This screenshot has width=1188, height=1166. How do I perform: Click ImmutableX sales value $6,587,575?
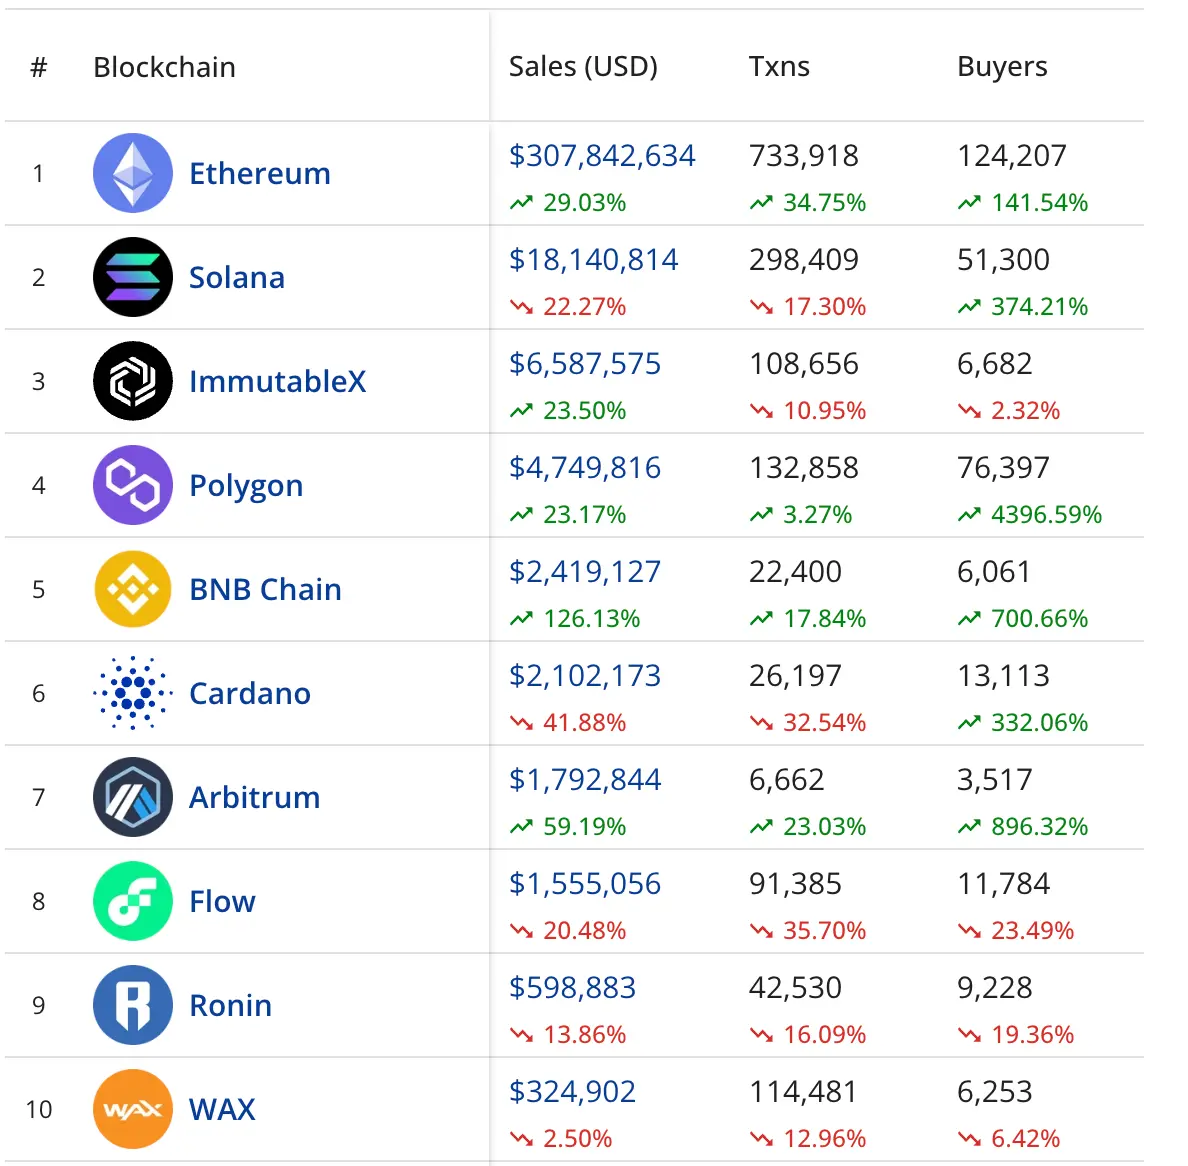coord(585,364)
